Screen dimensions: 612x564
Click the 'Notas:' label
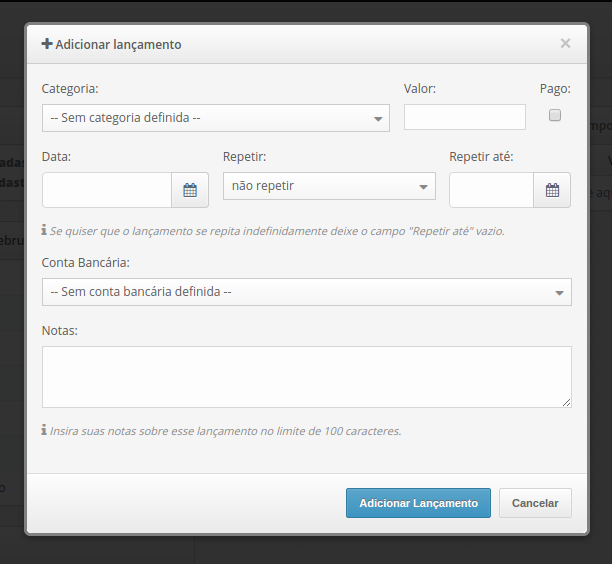point(59,331)
